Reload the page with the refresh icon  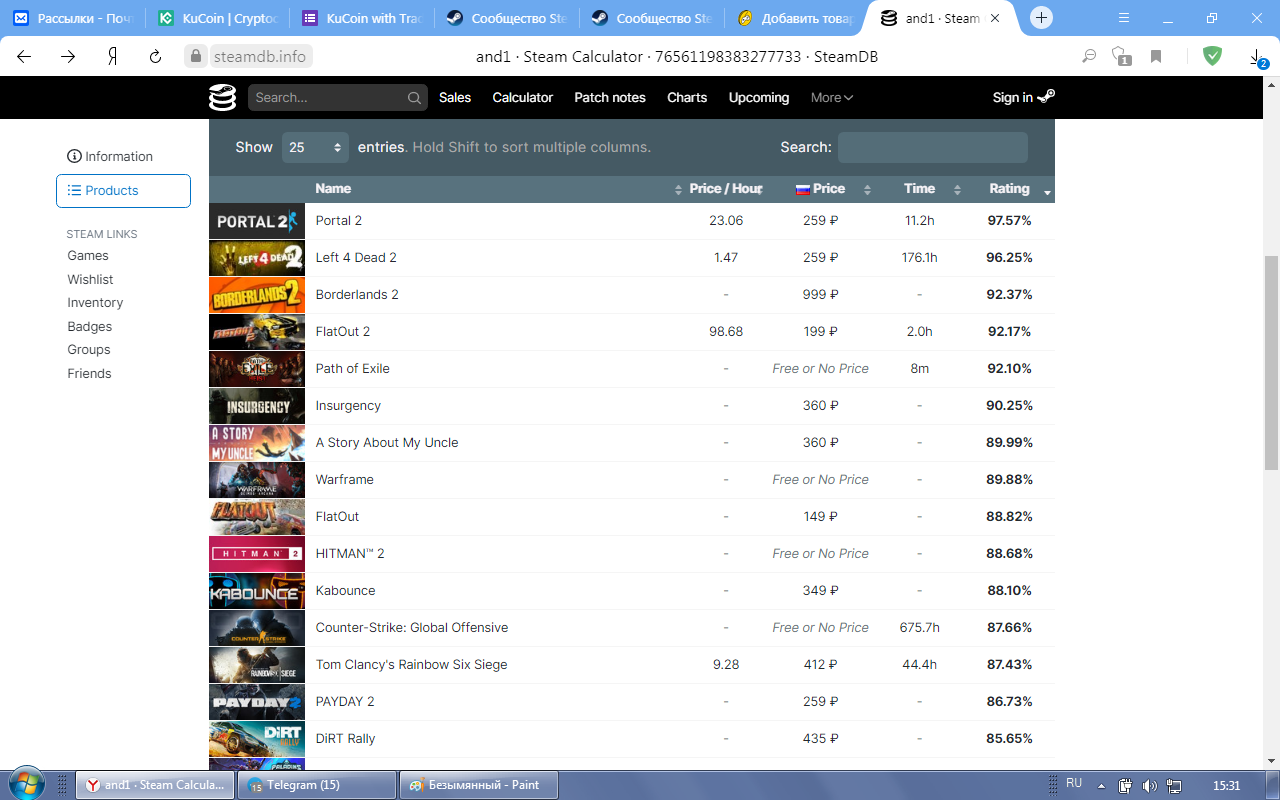point(155,57)
